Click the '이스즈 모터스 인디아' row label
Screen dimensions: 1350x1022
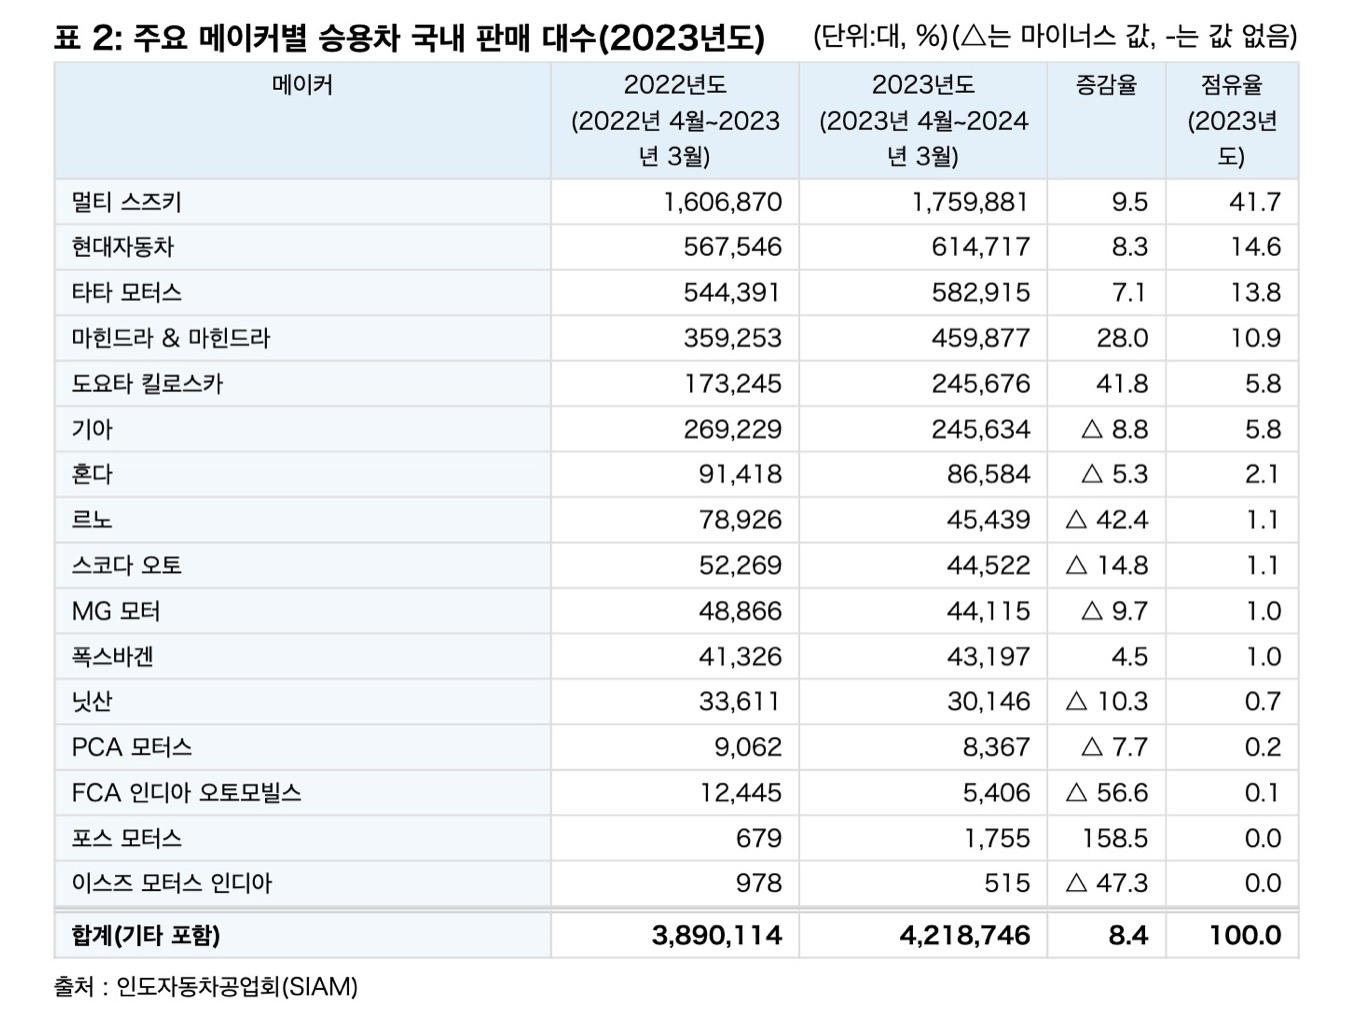[172, 883]
